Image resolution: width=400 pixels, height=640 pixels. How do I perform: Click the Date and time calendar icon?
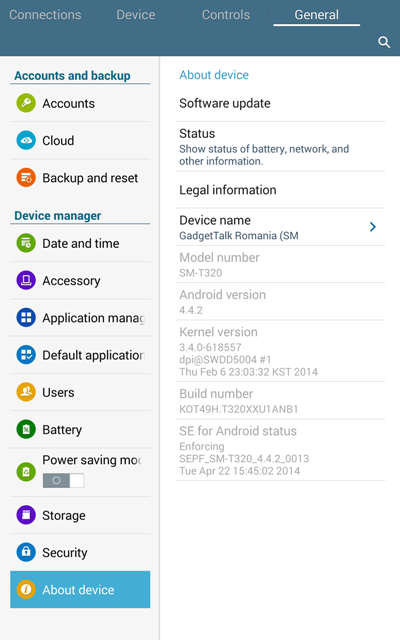26,243
